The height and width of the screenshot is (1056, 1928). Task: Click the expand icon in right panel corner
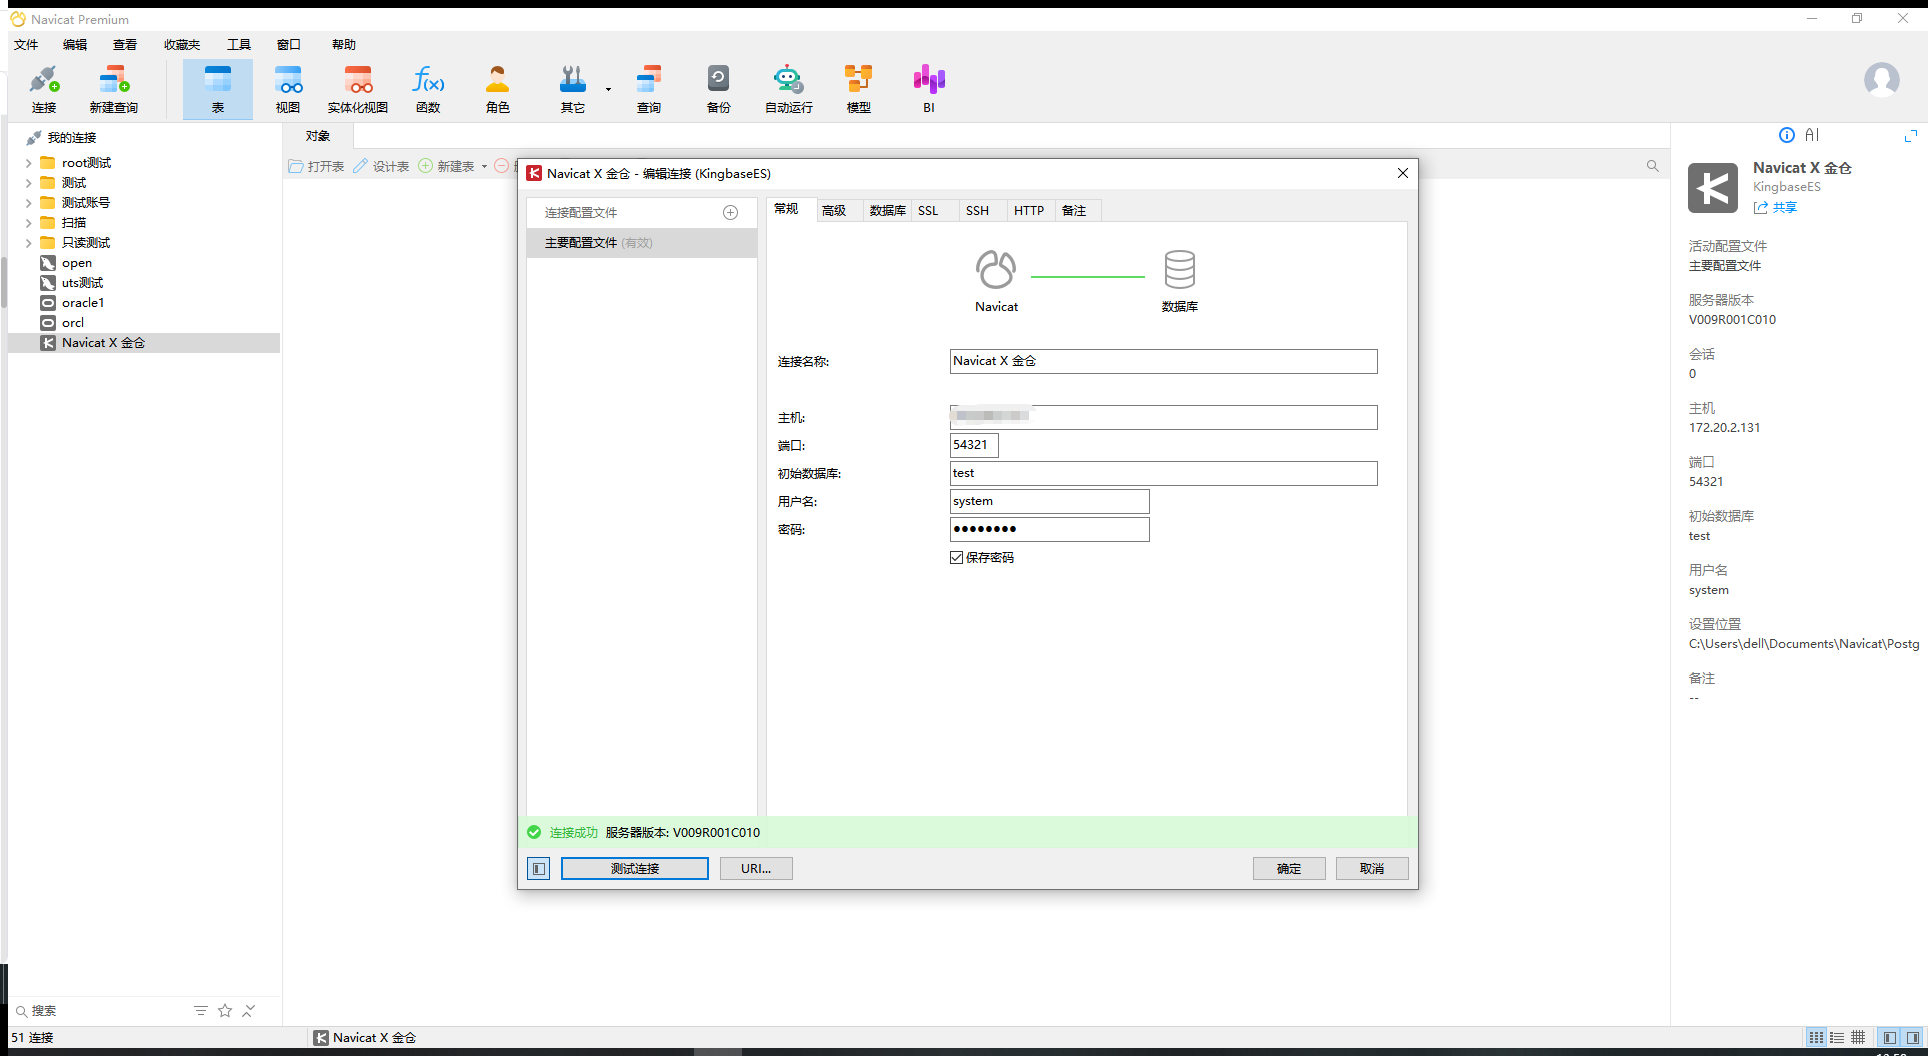pyautogui.click(x=1911, y=135)
